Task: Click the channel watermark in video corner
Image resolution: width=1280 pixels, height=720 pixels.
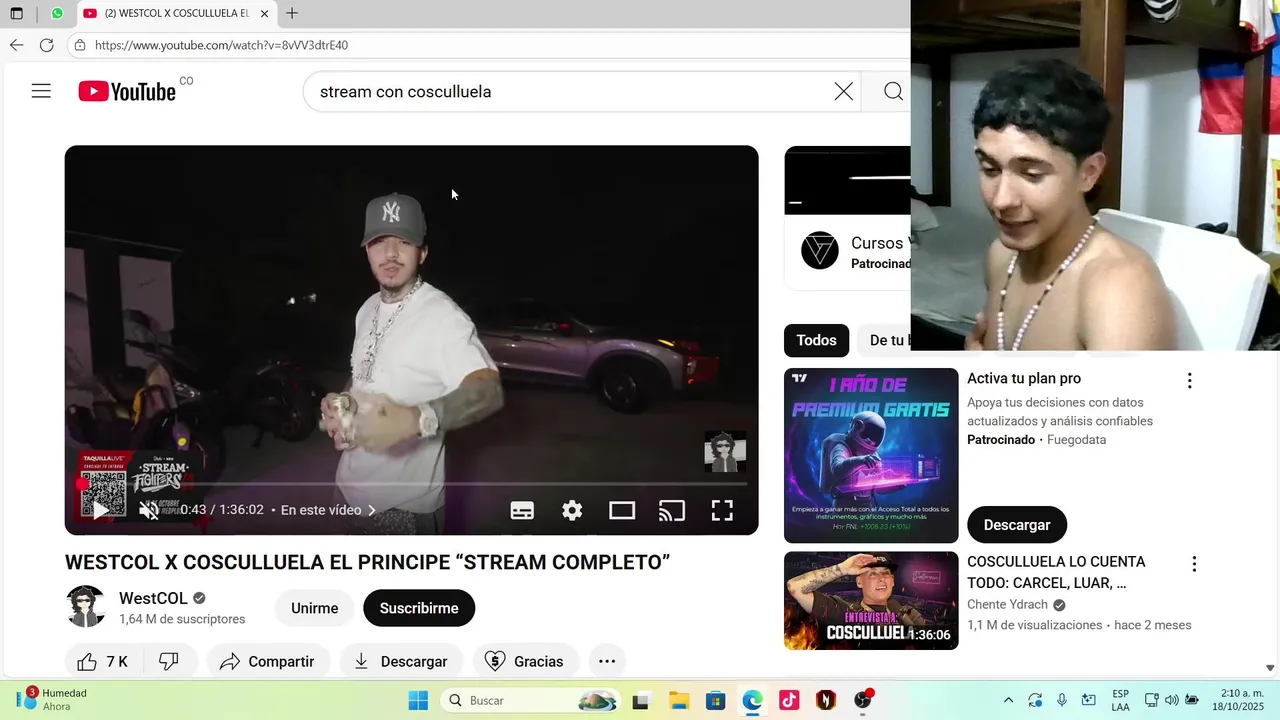Action: 725,451
